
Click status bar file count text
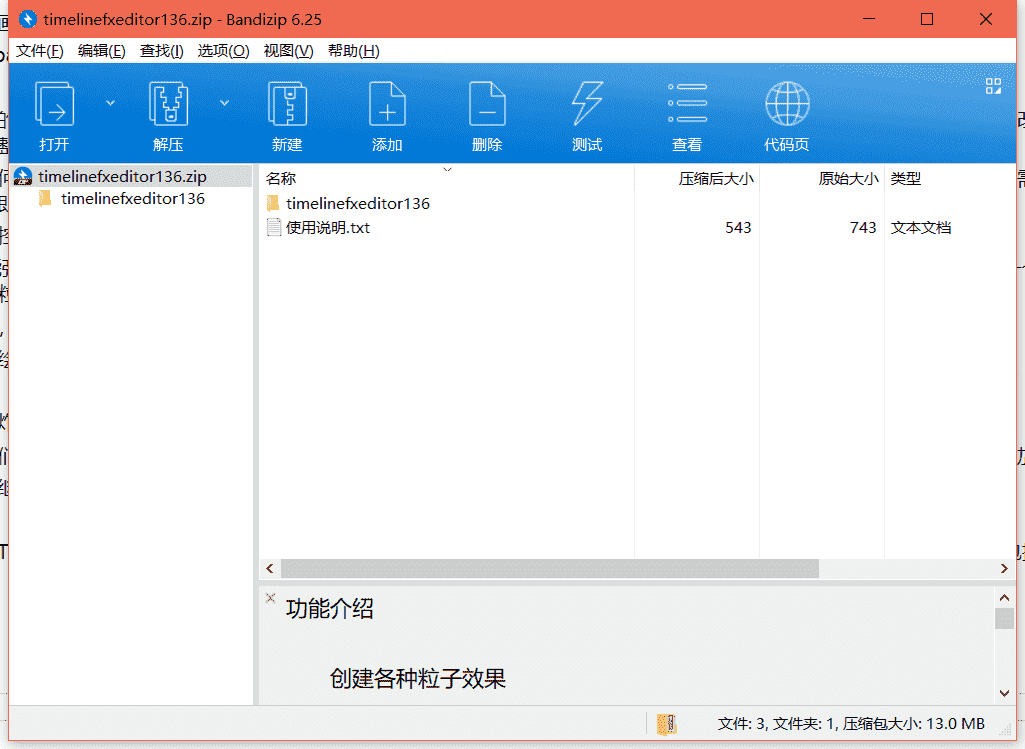[x=851, y=724]
